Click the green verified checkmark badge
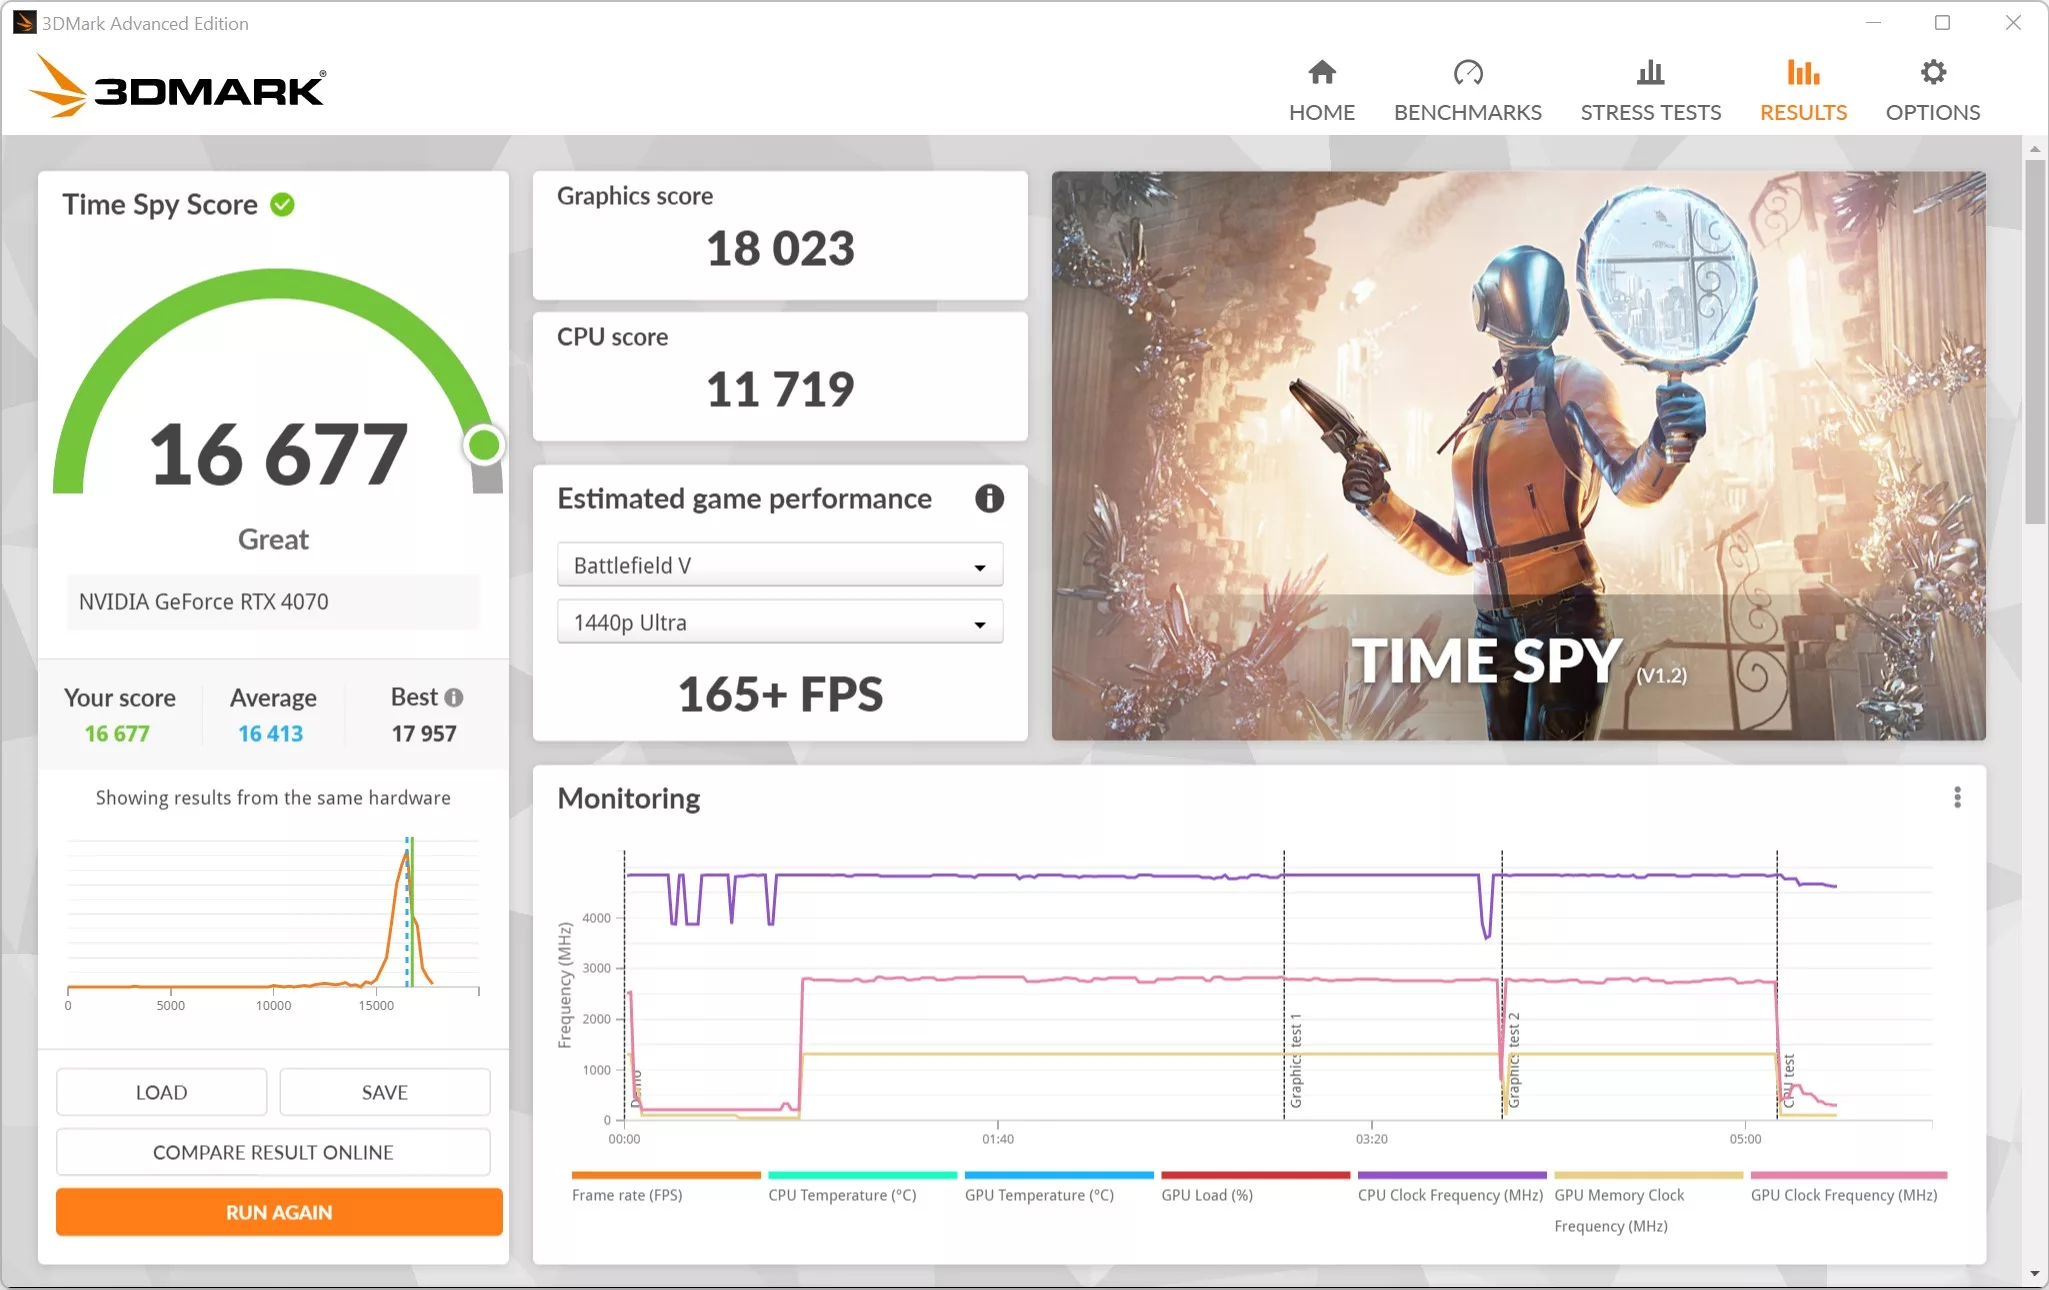This screenshot has height=1290, width=2049. 282,205
